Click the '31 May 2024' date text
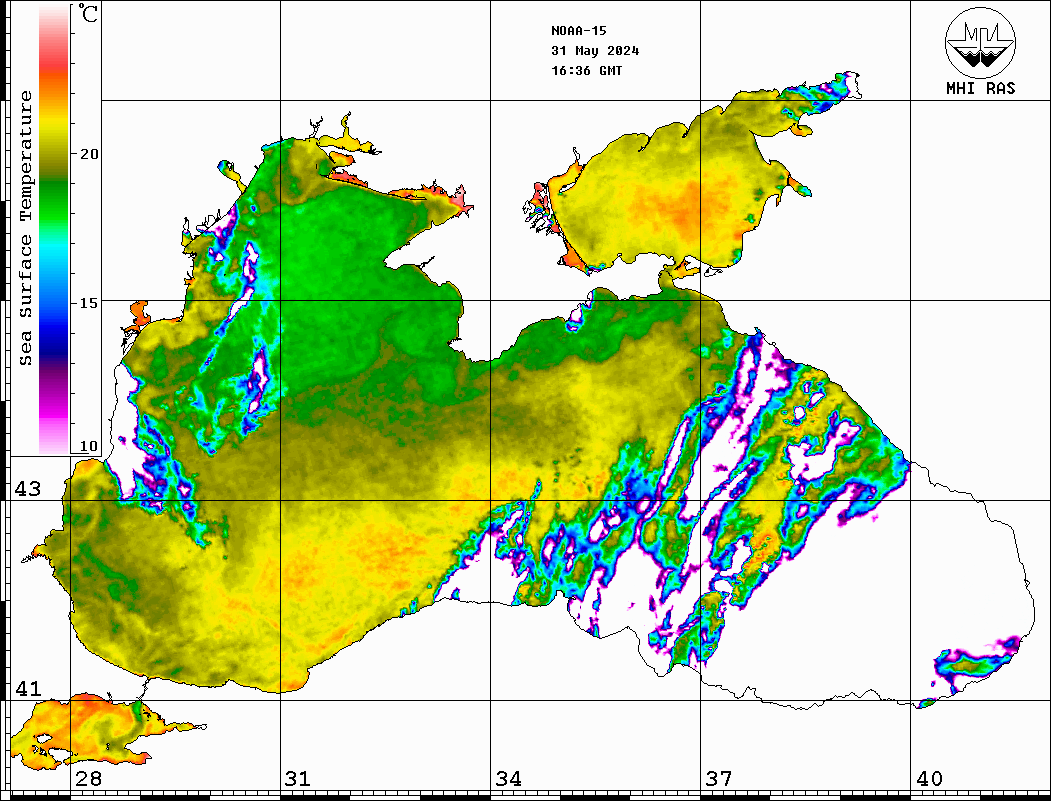Image resolution: width=1051 pixels, height=801 pixels. click(x=595, y=51)
